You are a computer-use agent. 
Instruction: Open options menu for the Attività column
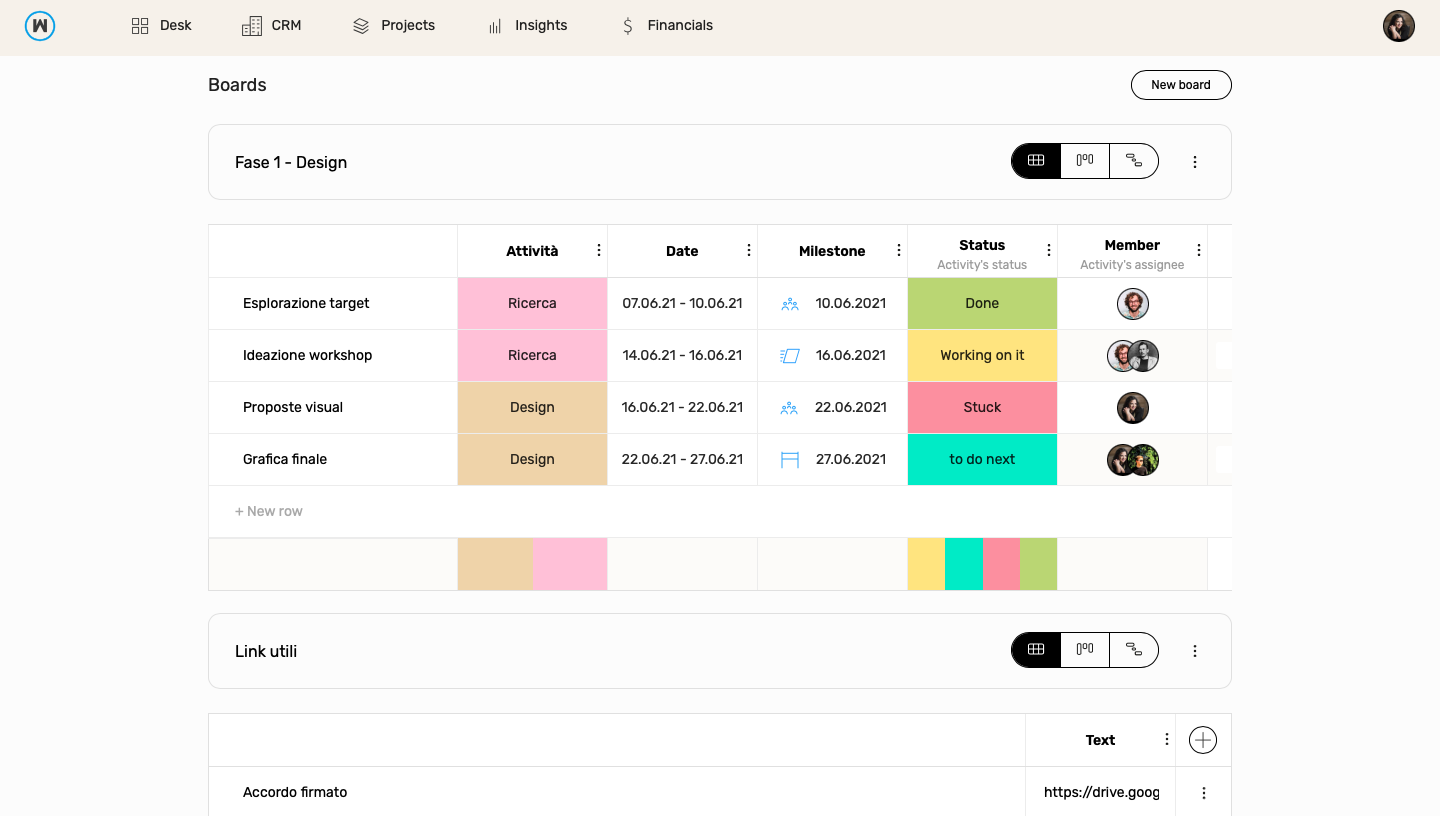[x=599, y=250]
